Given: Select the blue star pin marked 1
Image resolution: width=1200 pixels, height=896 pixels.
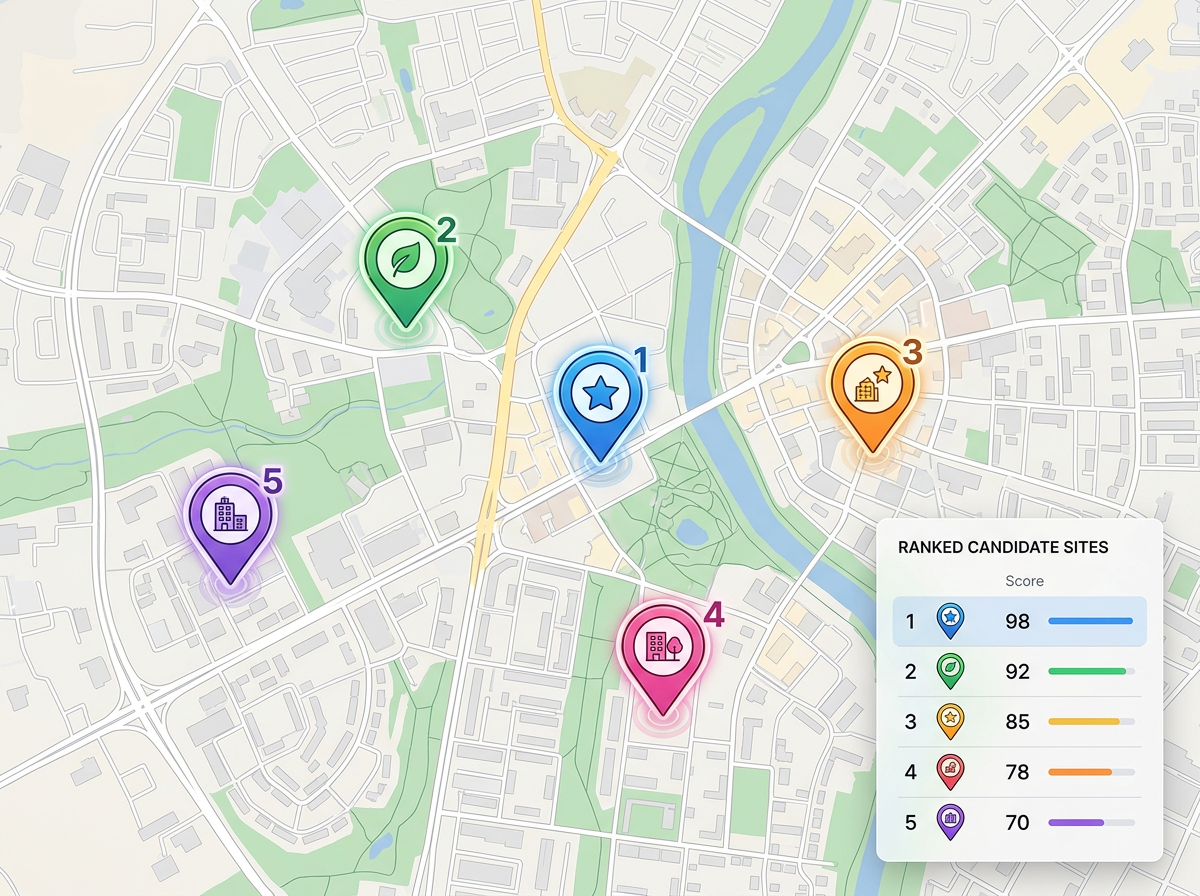Looking at the screenshot, I should (x=598, y=395).
